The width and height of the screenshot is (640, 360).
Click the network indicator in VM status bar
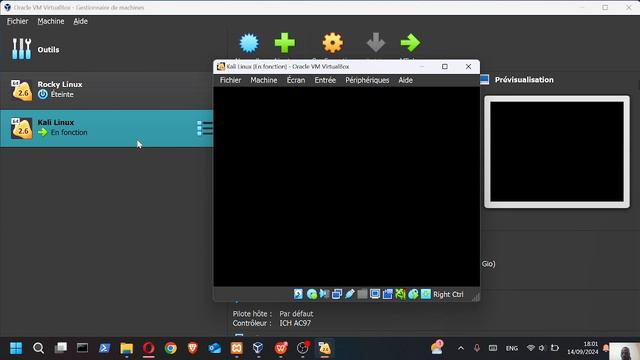[x=337, y=294]
